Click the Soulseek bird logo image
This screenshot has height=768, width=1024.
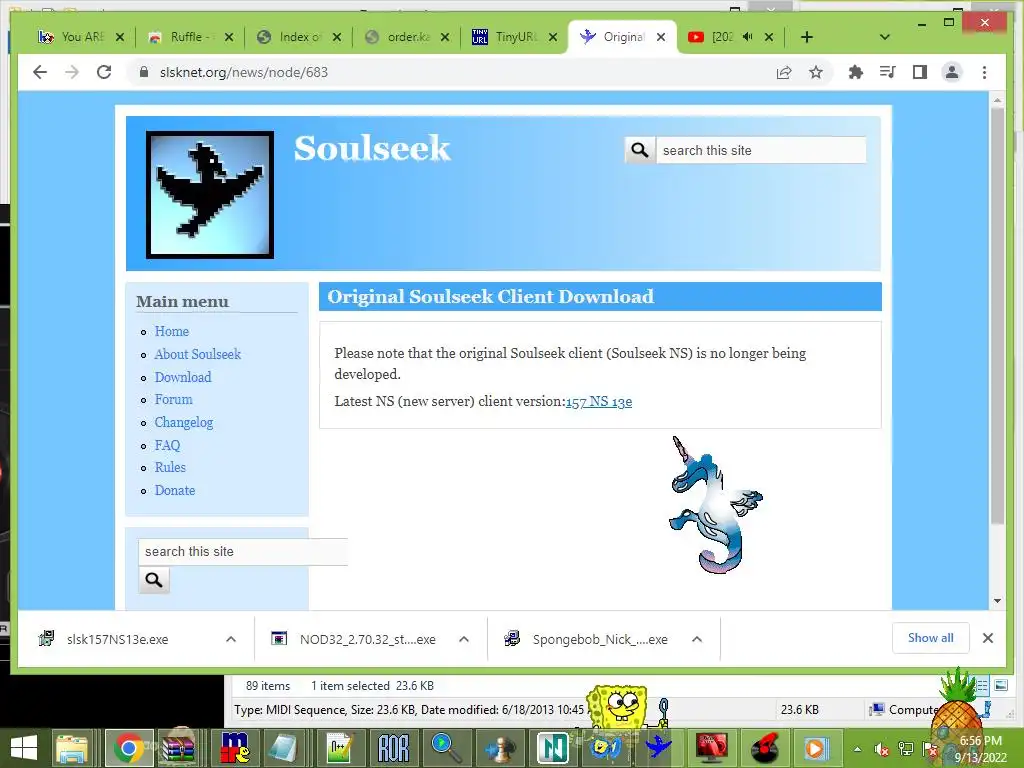[x=210, y=195]
